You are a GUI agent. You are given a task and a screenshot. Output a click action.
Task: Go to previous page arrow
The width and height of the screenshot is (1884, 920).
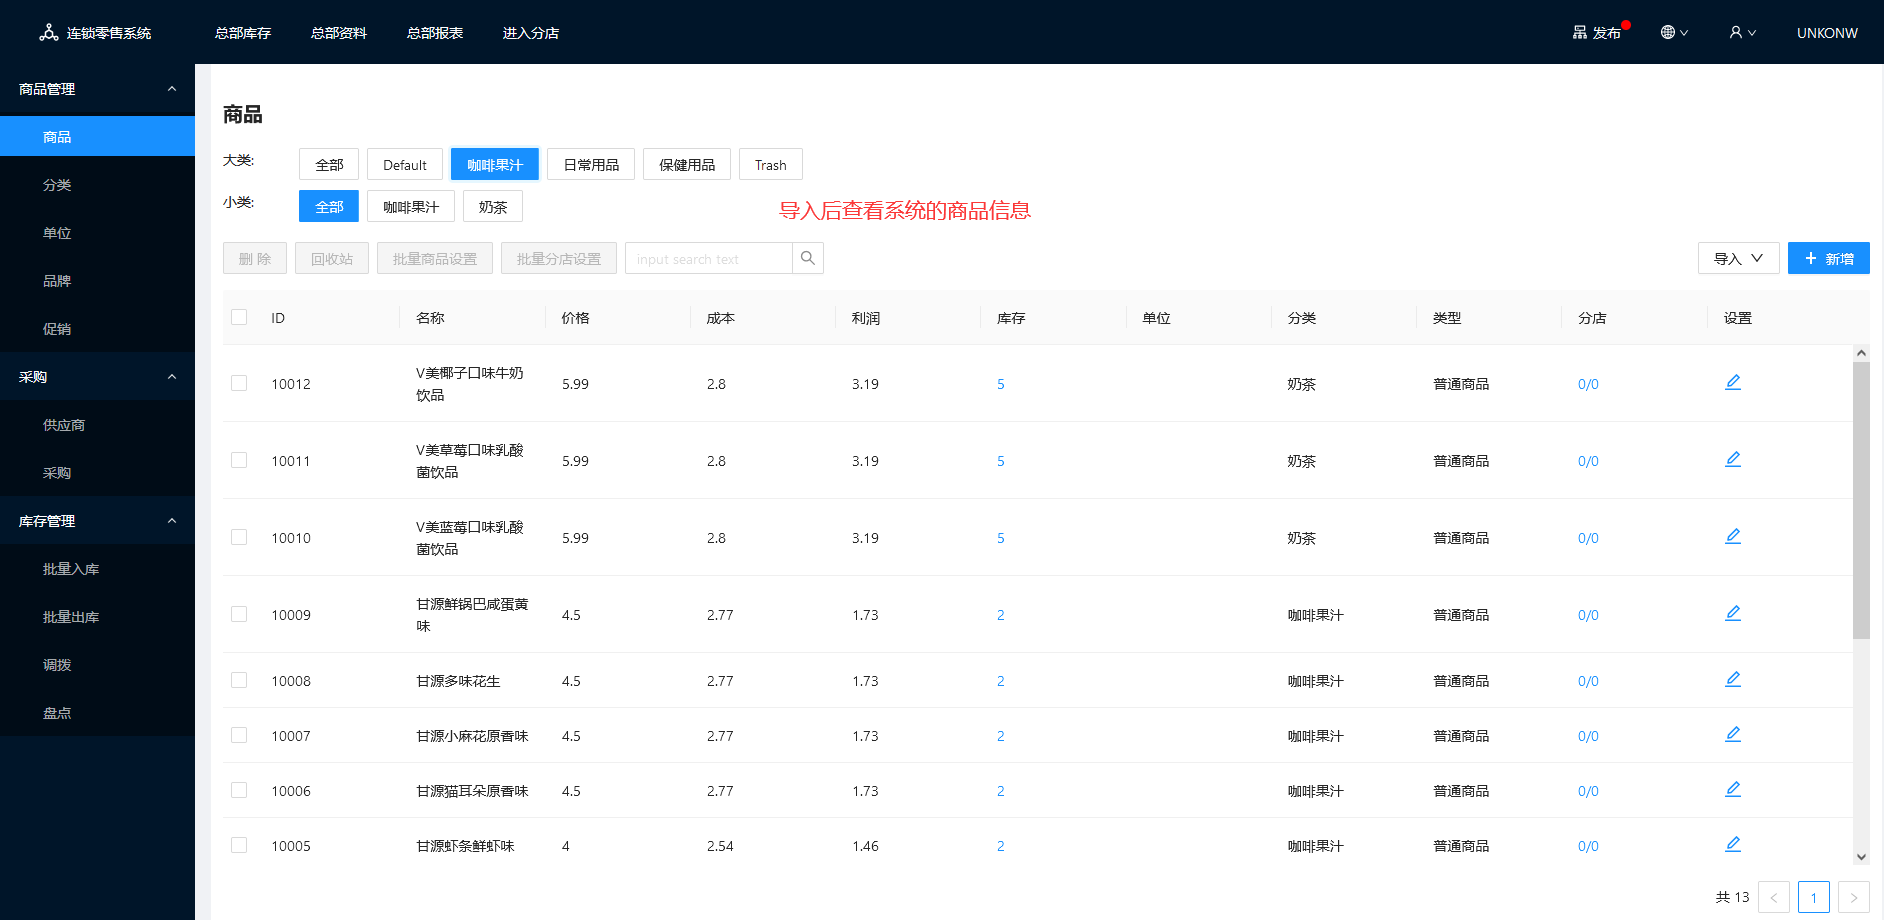[x=1774, y=897]
